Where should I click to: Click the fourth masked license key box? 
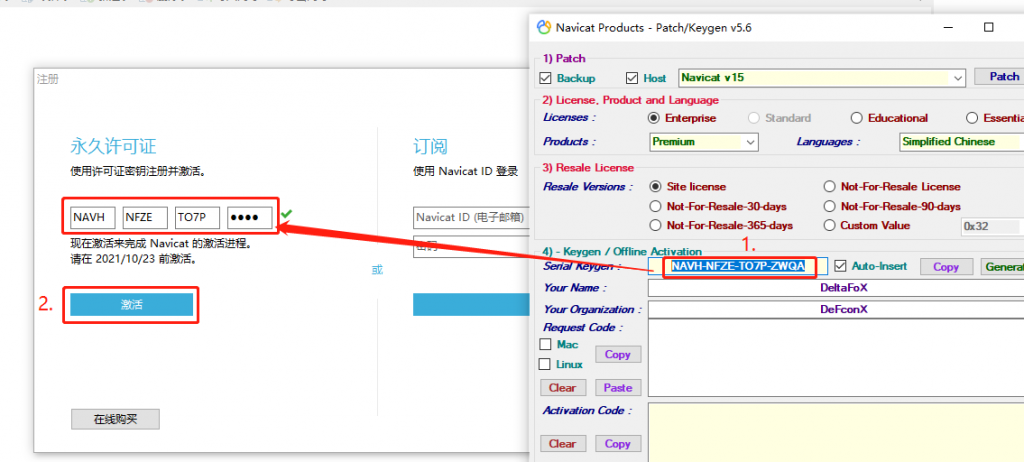[249, 218]
